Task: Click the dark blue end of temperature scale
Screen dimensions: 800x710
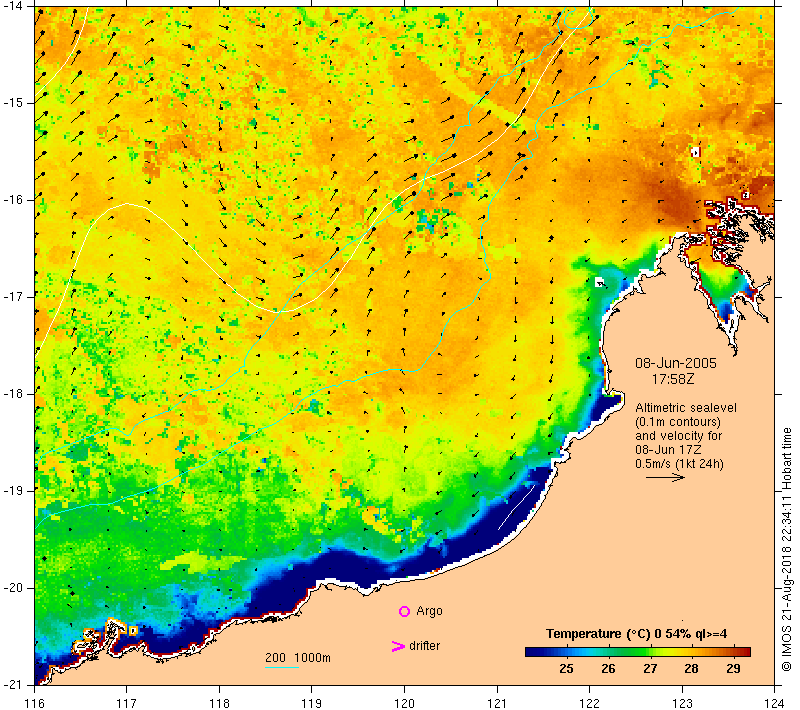Action: (x=531, y=652)
